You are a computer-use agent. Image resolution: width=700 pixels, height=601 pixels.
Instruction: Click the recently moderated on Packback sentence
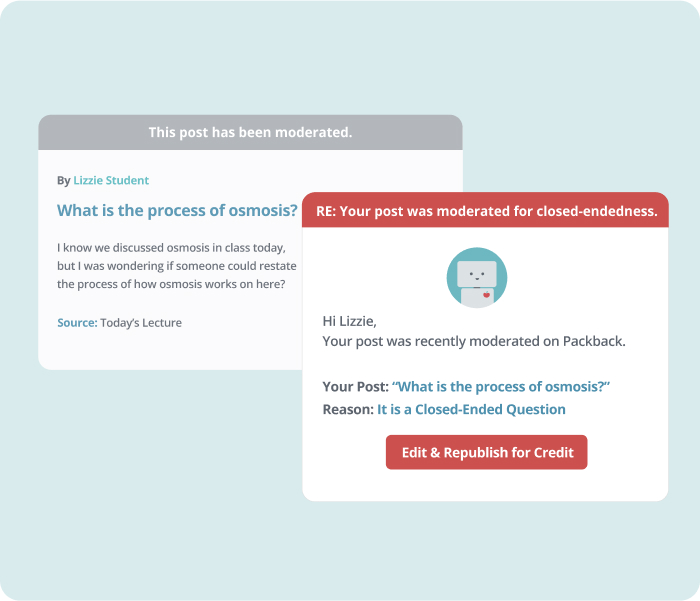click(x=474, y=341)
